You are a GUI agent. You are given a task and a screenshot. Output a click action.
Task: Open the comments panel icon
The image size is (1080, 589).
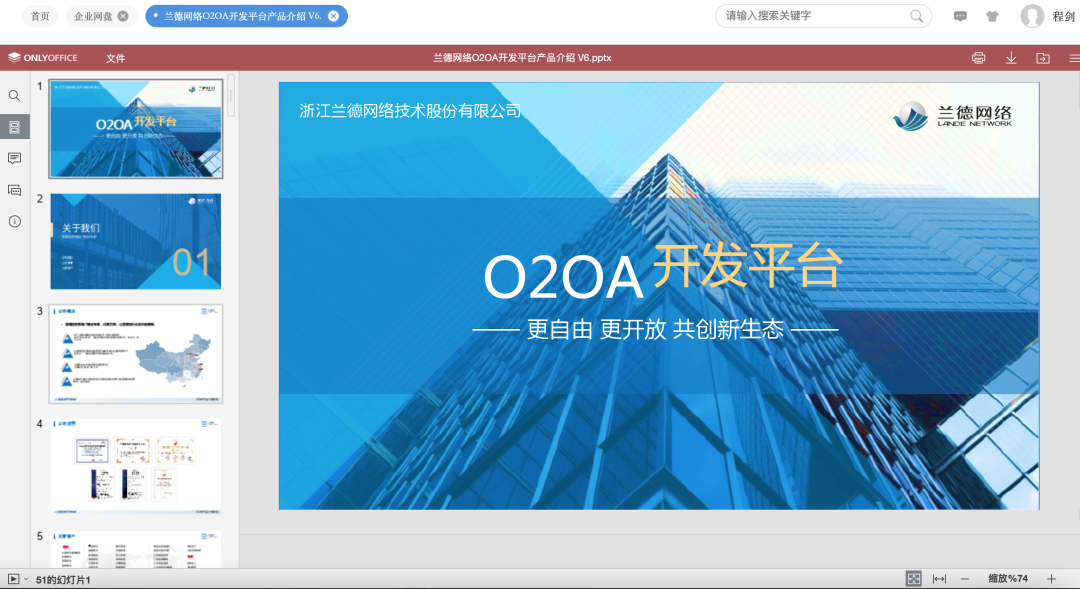click(x=14, y=158)
